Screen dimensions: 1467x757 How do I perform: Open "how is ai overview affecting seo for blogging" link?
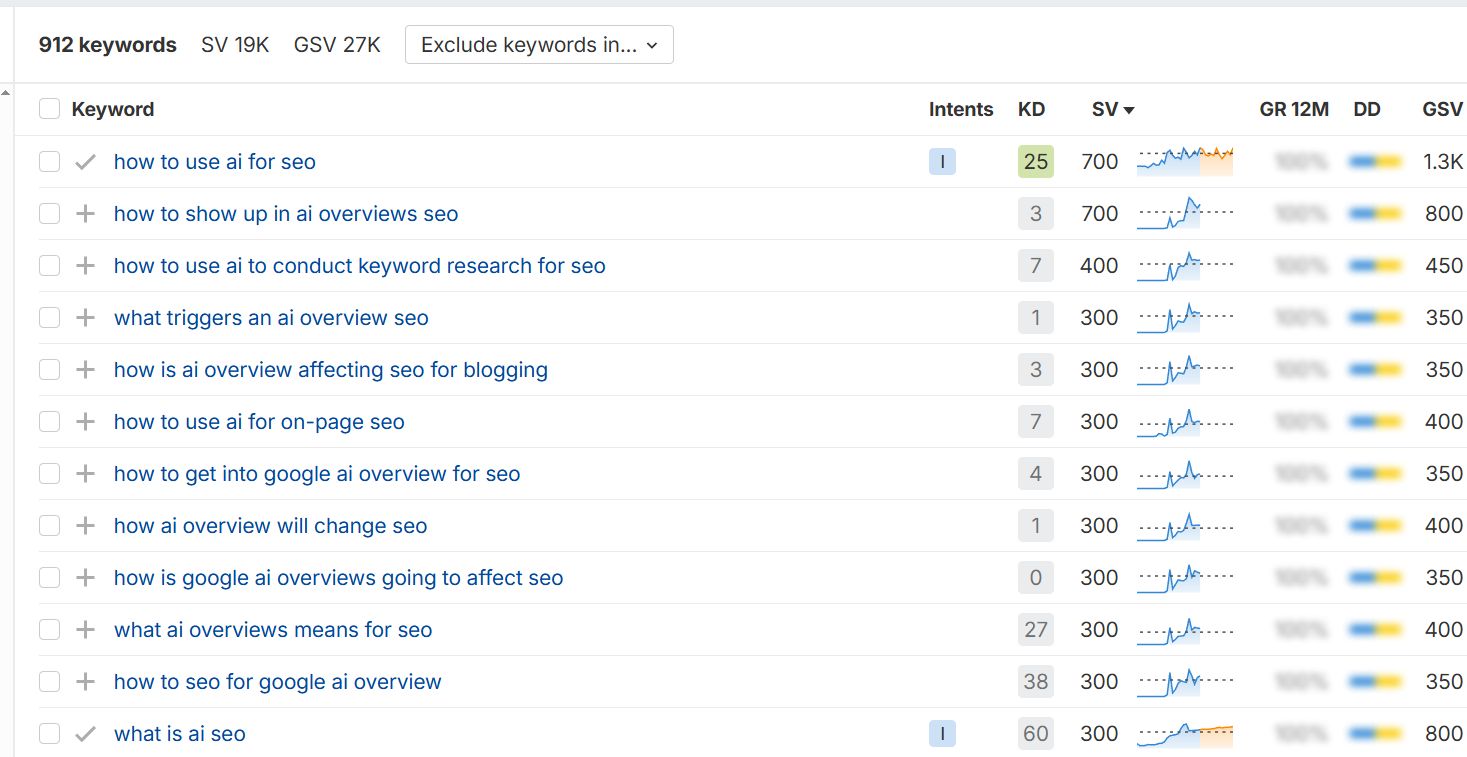331,370
